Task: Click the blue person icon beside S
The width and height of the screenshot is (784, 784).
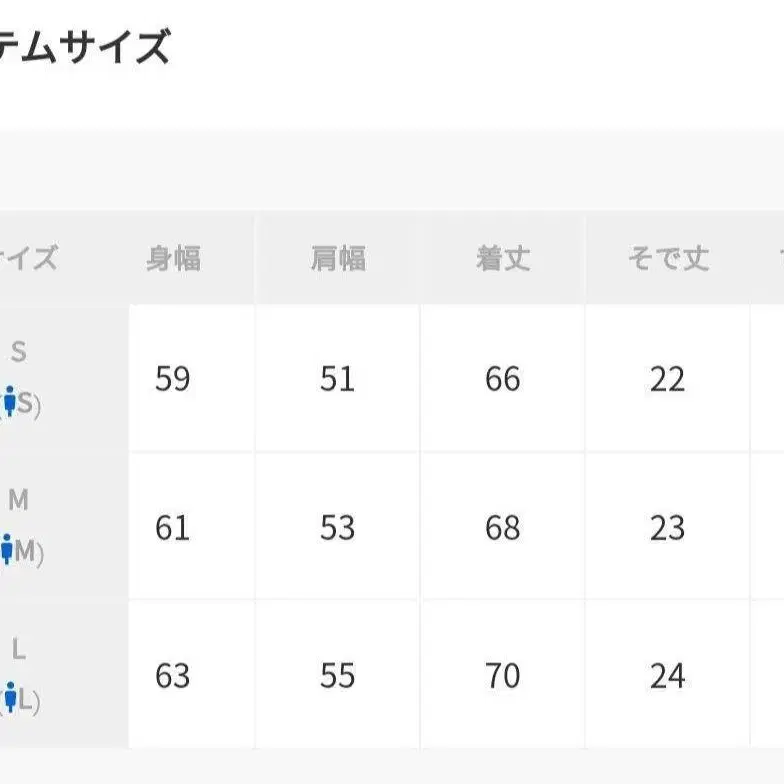Action: tap(10, 401)
